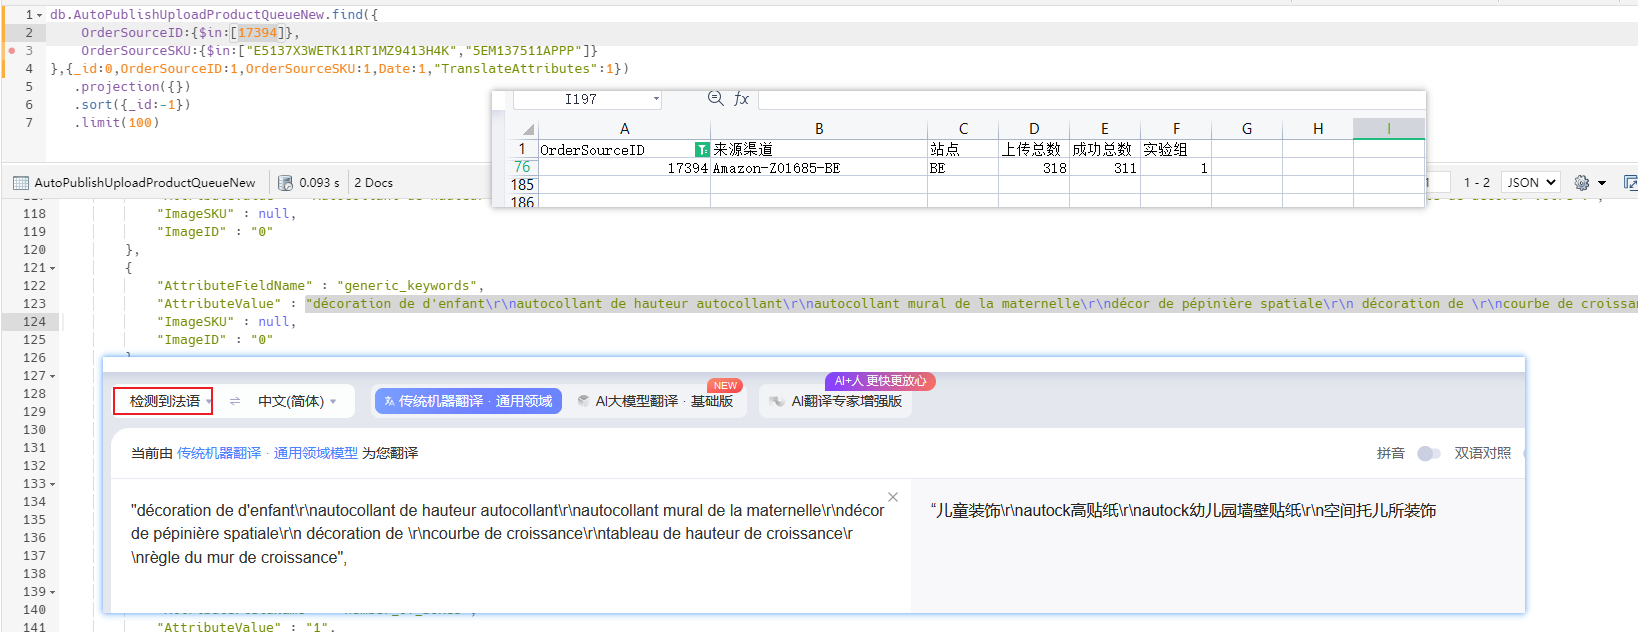Click the 1 - 2 page range indicator
Image resolution: width=1638 pixels, height=632 pixels.
pyautogui.click(x=1476, y=183)
